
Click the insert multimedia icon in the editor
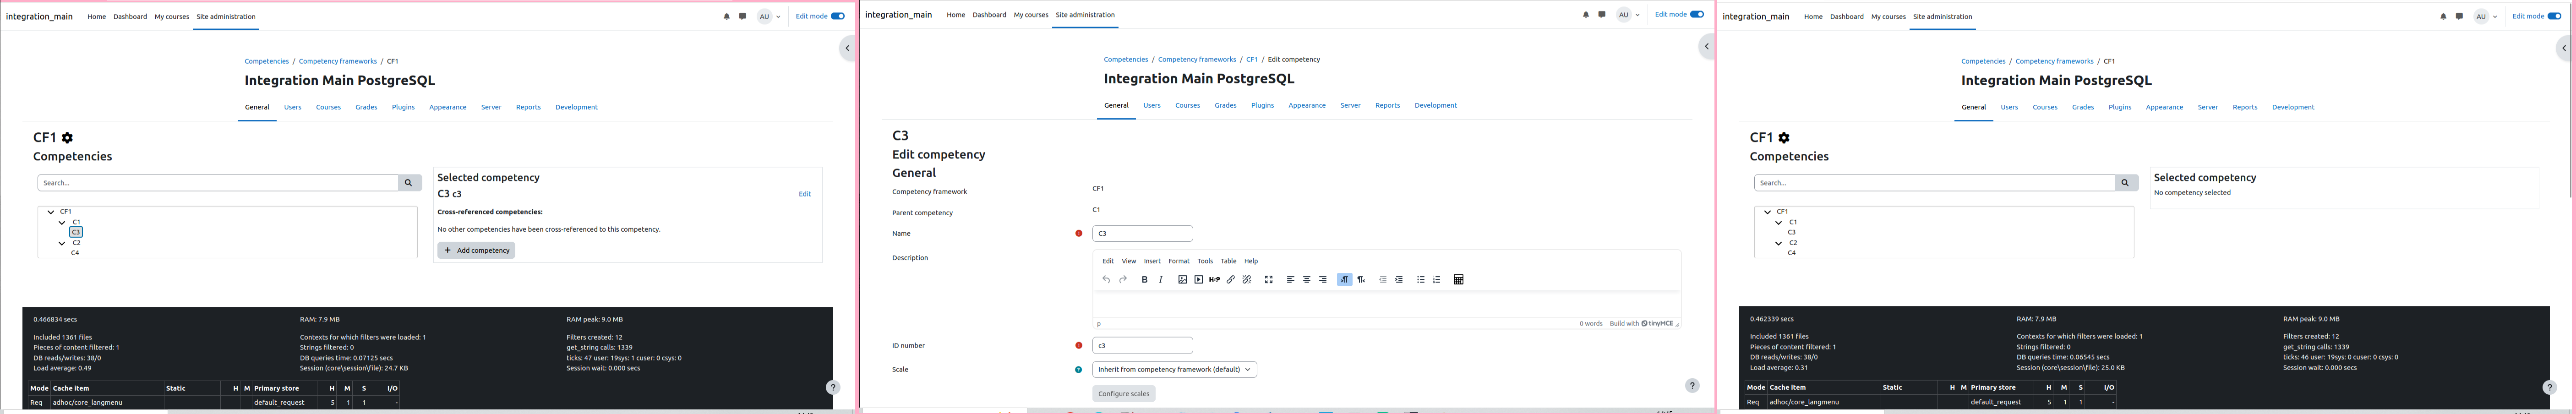pos(1198,280)
